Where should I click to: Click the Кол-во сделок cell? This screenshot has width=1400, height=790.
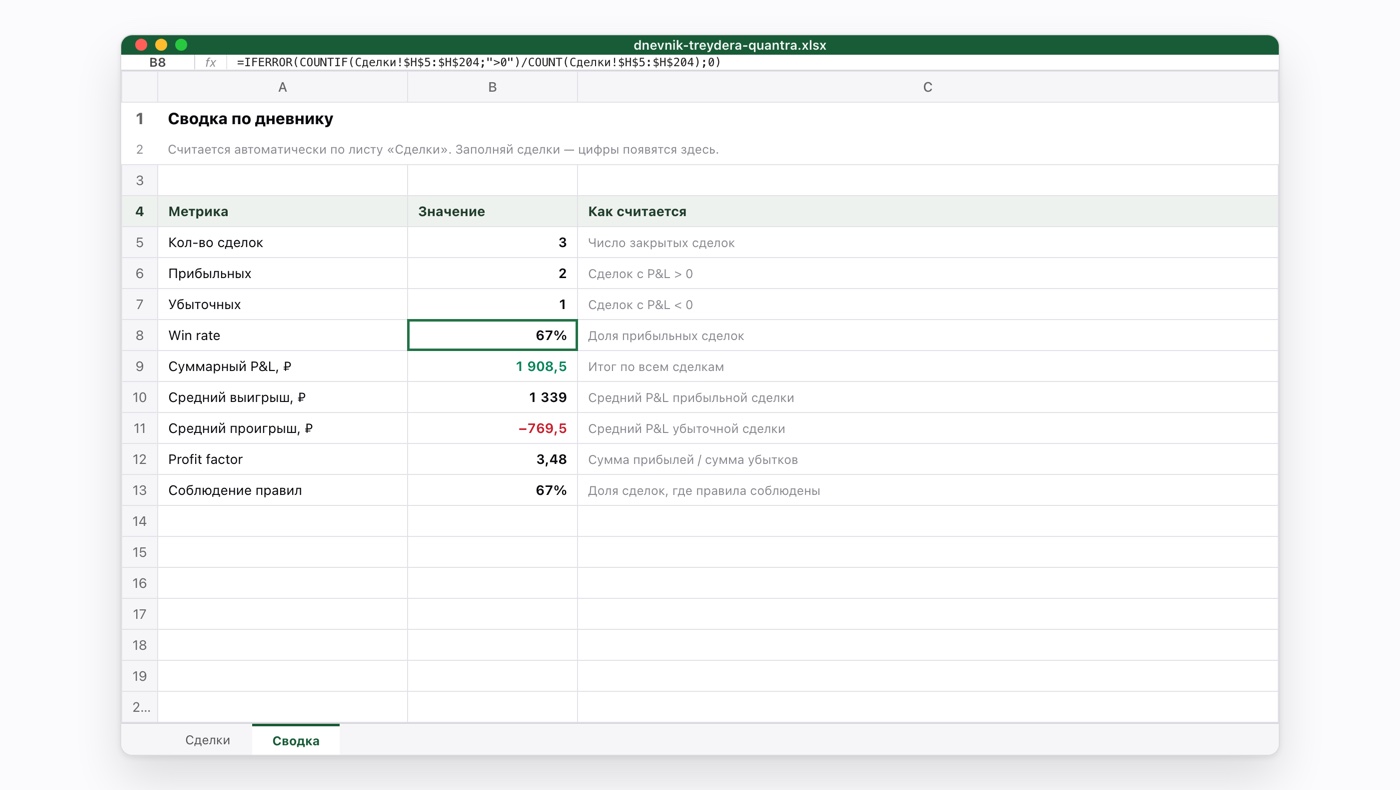click(x=282, y=242)
